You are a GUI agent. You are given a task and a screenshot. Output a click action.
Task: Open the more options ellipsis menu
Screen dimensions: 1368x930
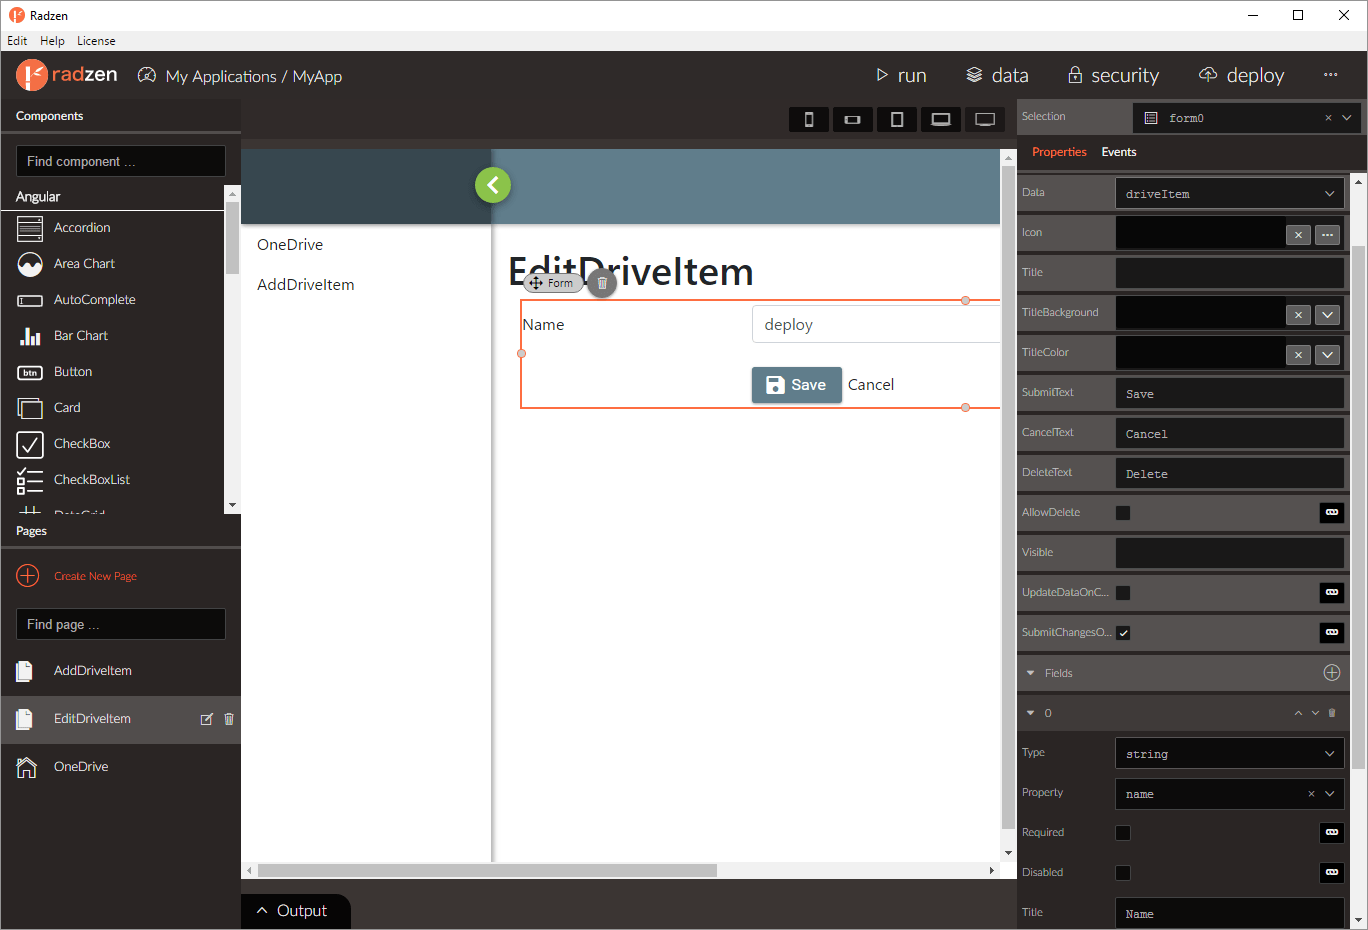1330,75
